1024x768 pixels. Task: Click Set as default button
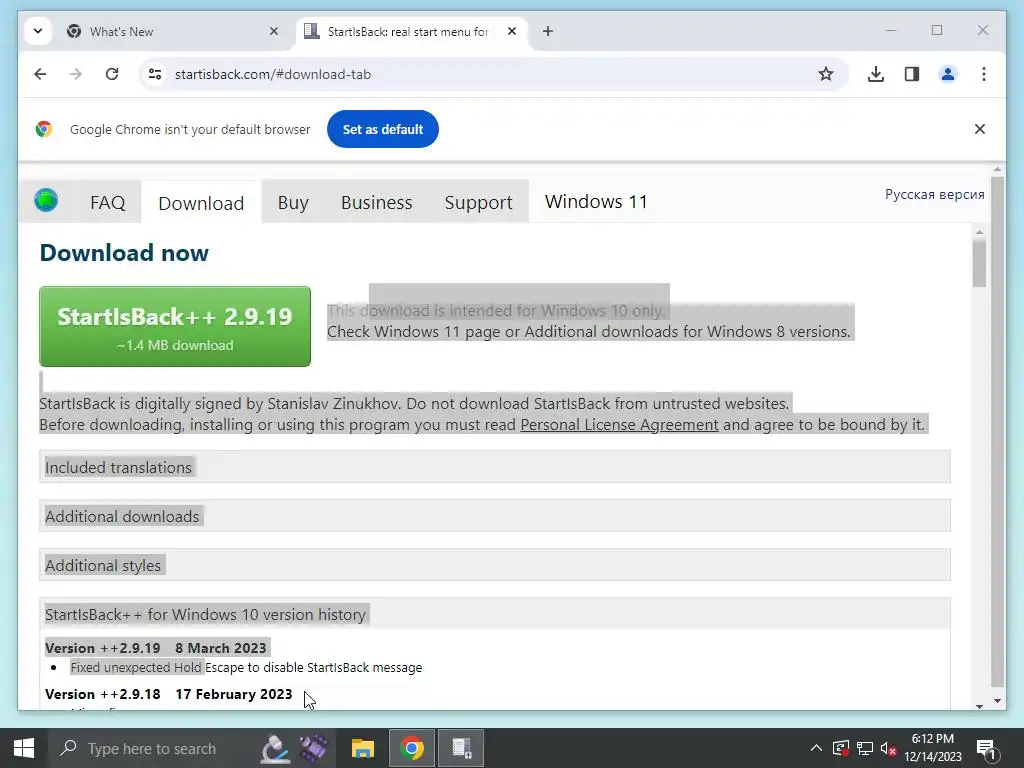383,129
